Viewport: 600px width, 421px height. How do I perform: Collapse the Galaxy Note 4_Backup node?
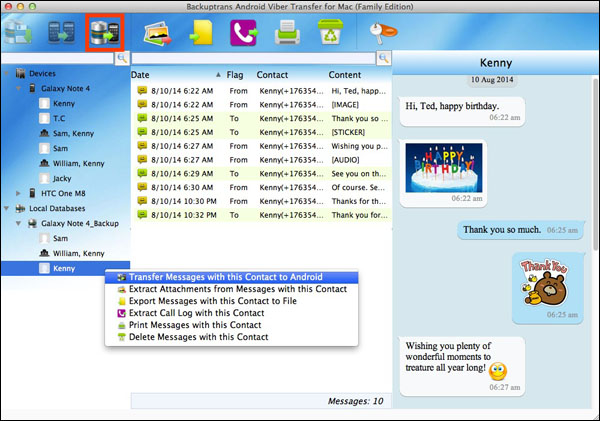click(x=18, y=223)
